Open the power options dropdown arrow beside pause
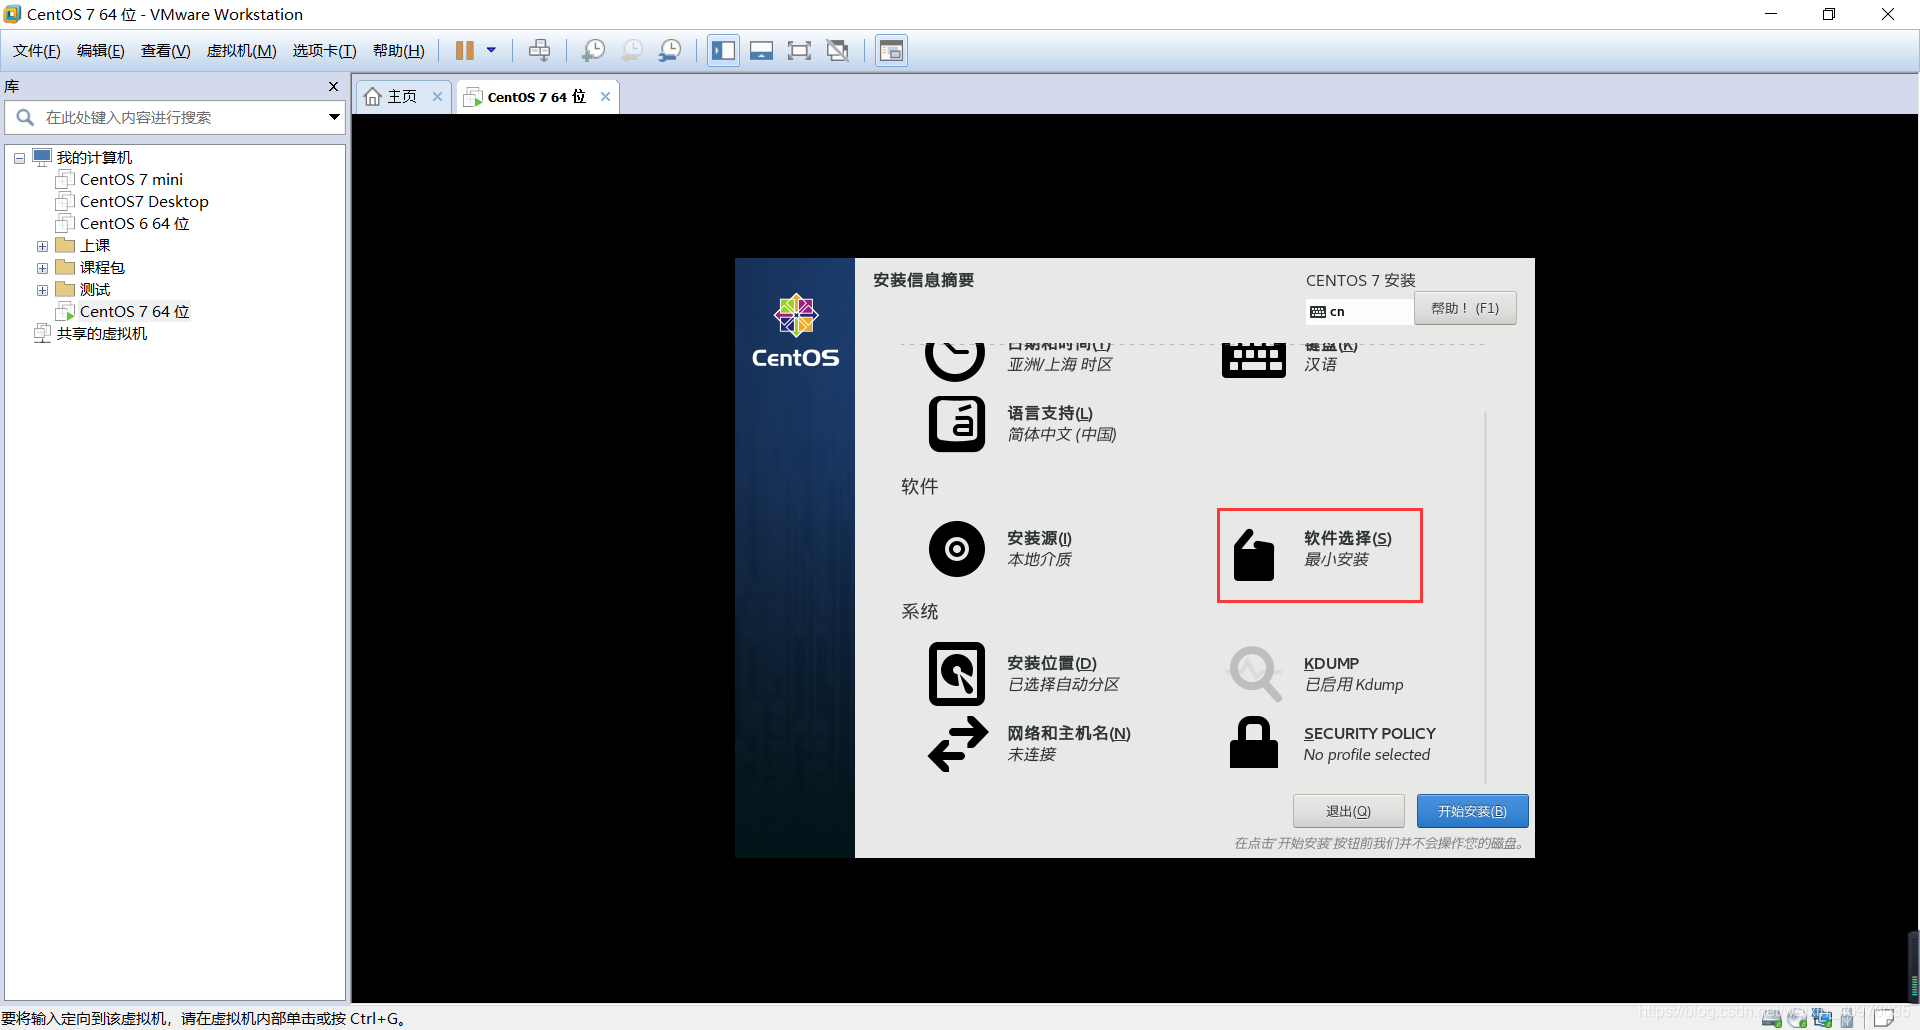Screen dimensions: 1920x1030 click(x=491, y=50)
